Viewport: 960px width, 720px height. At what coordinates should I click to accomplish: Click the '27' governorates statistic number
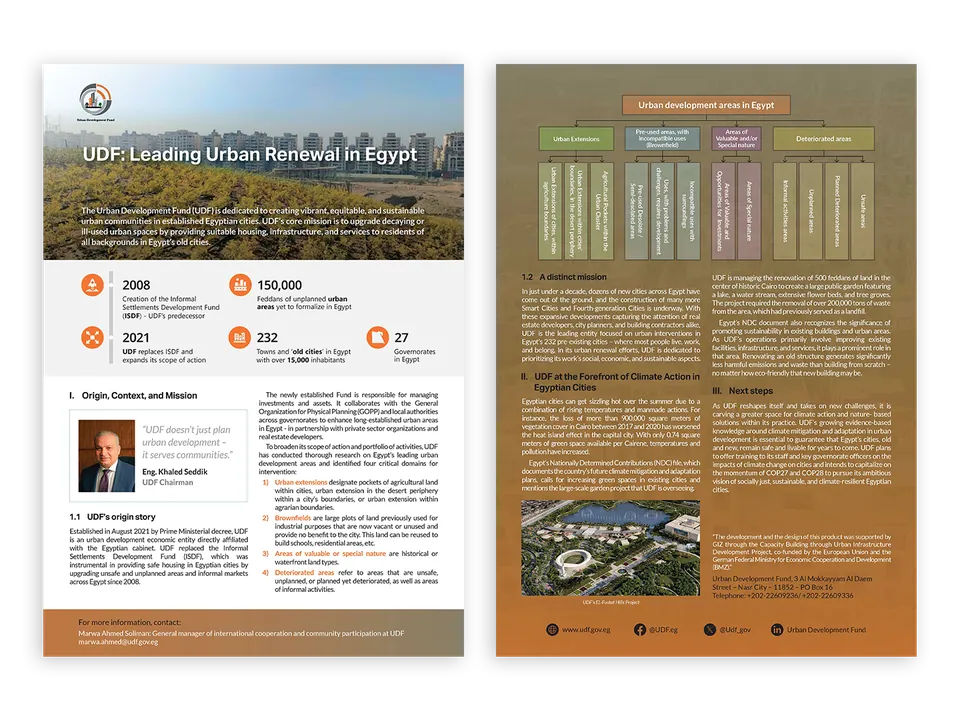tap(401, 337)
